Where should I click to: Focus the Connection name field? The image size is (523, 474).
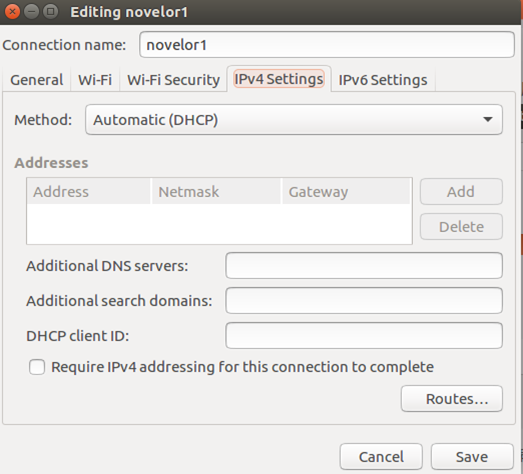(x=327, y=45)
